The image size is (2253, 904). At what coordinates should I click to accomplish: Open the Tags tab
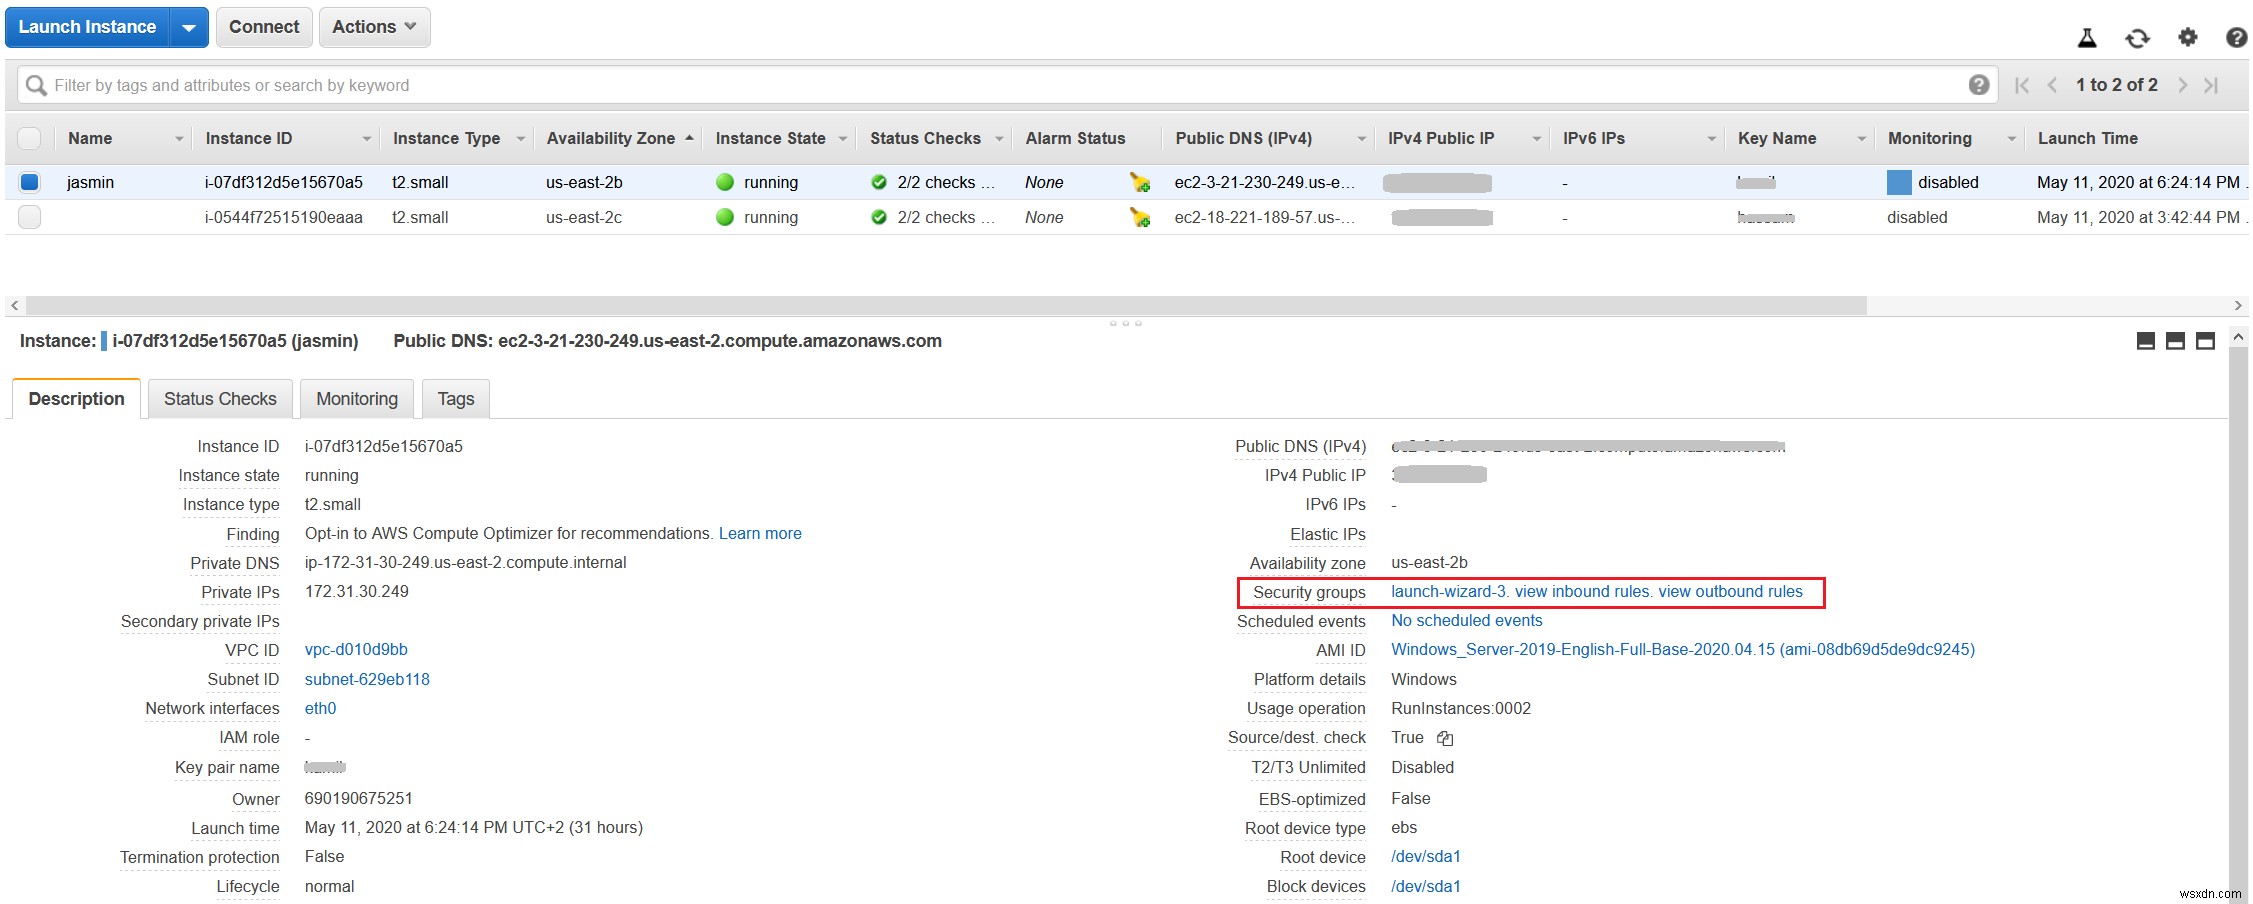coord(456,399)
